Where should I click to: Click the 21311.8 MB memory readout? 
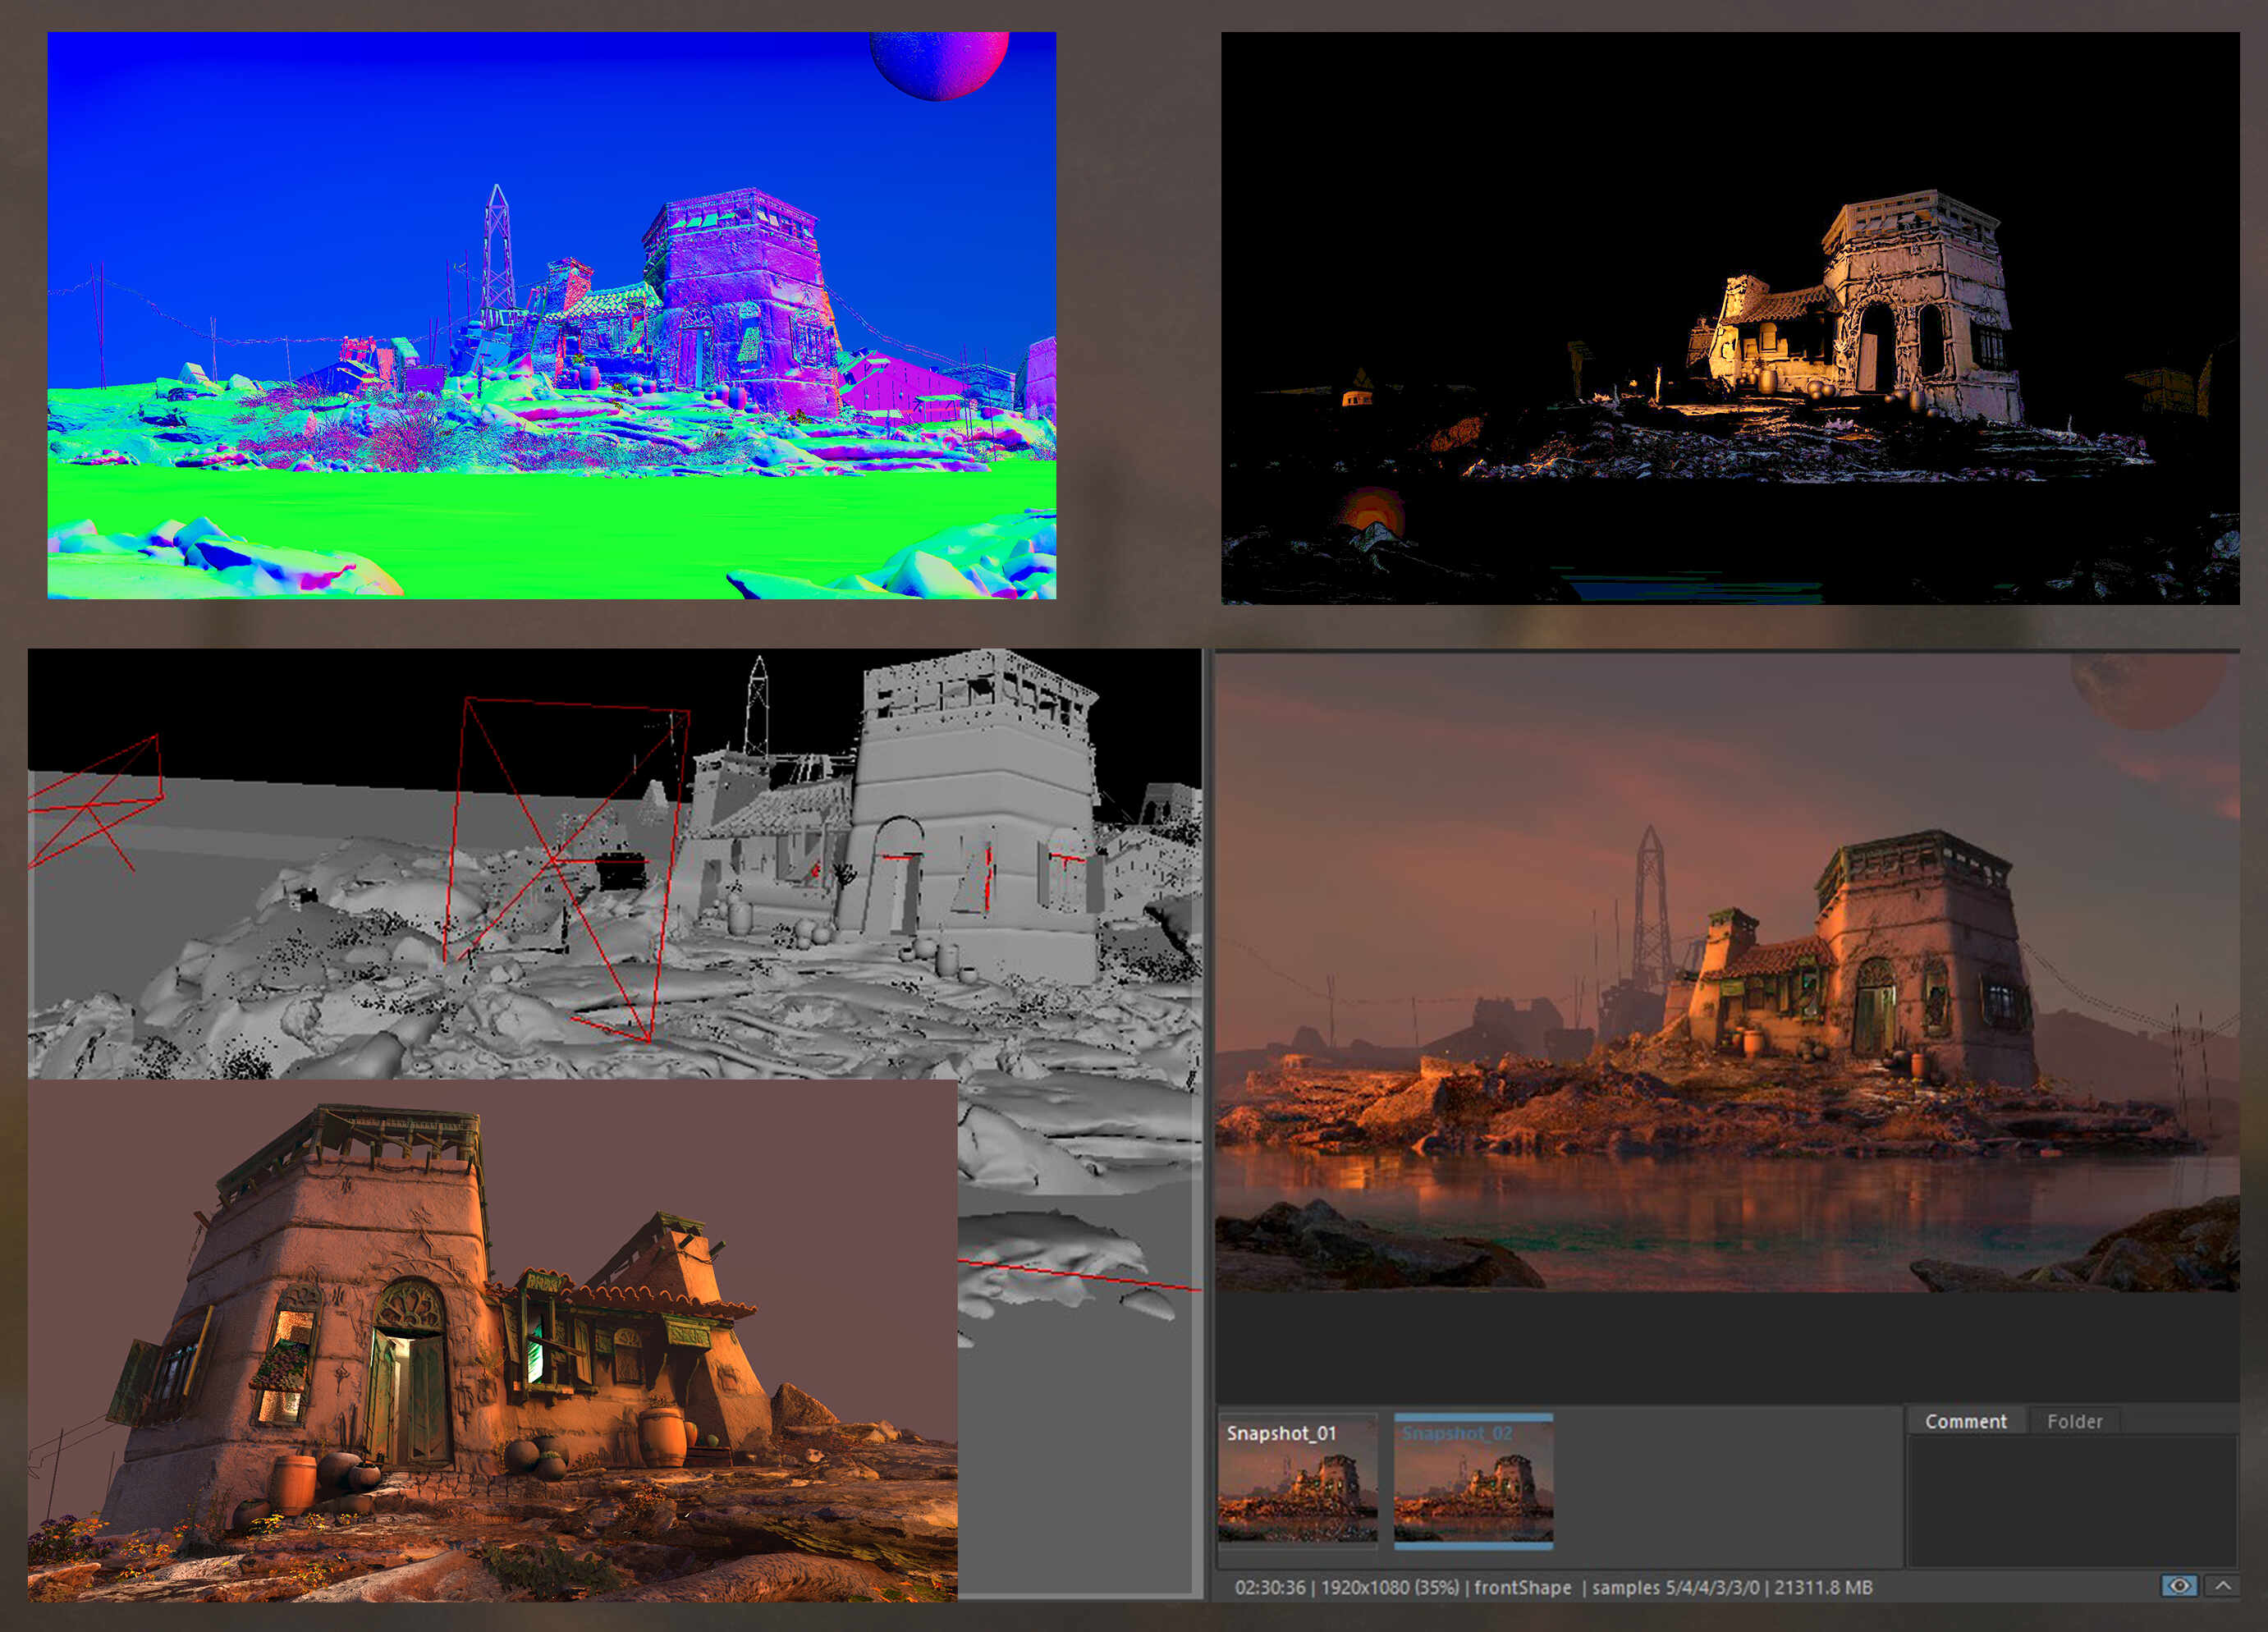click(1823, 1587)
